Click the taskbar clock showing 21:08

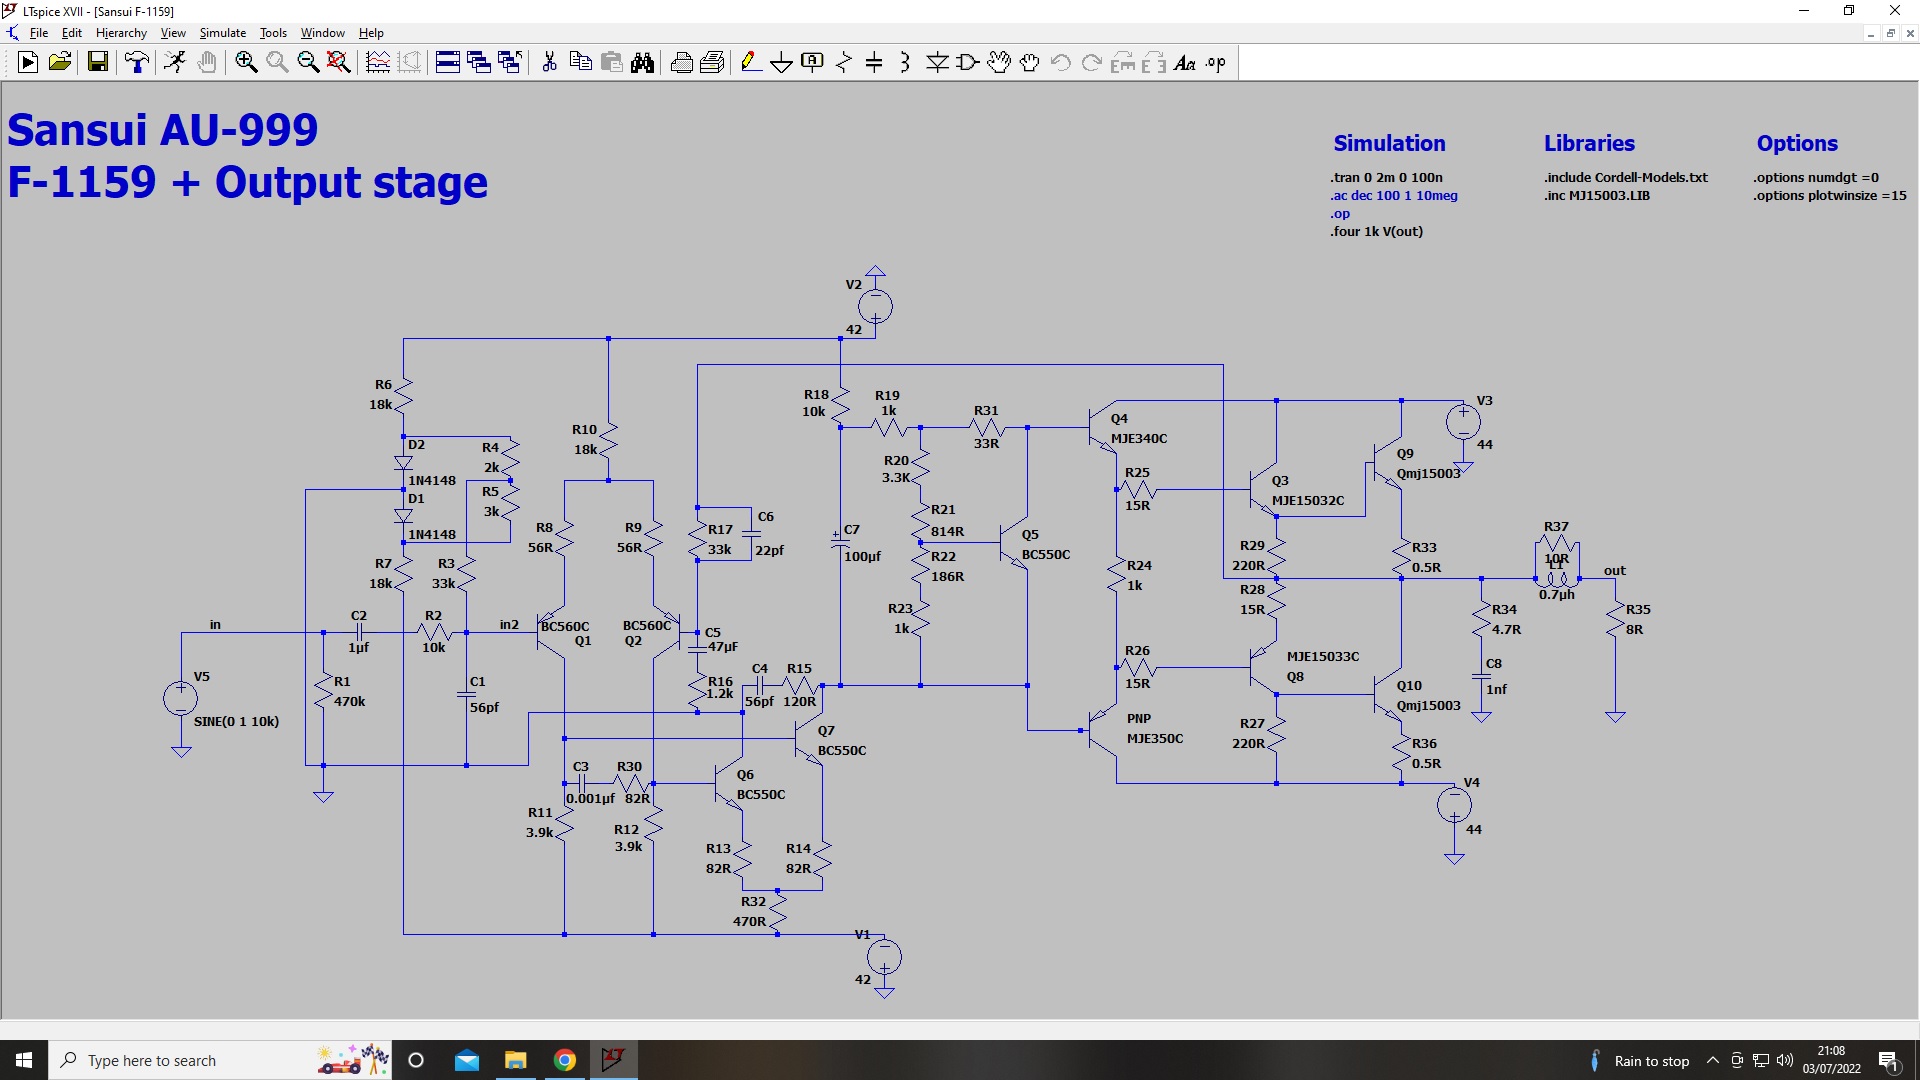(x=1831, y=1060)
